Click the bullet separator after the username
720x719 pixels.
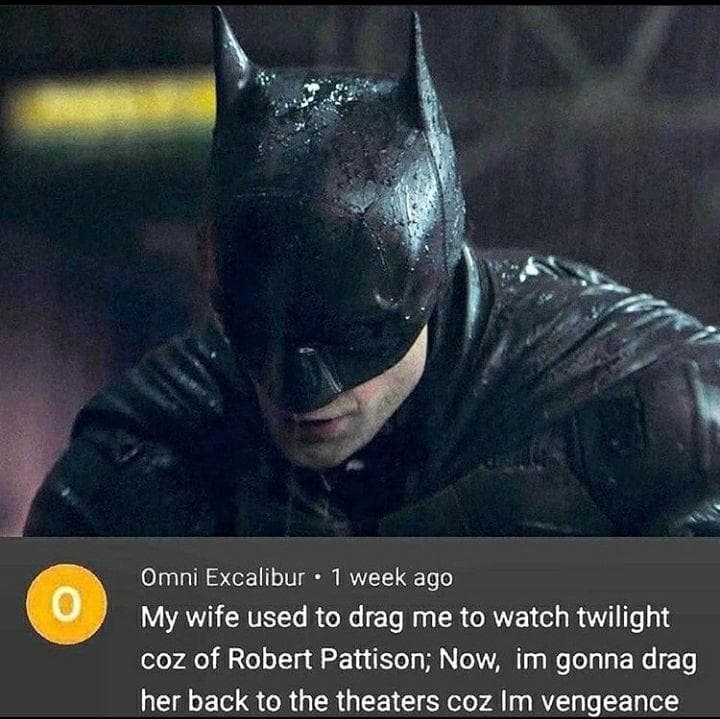pyautogui.click(x=318, y=579)
